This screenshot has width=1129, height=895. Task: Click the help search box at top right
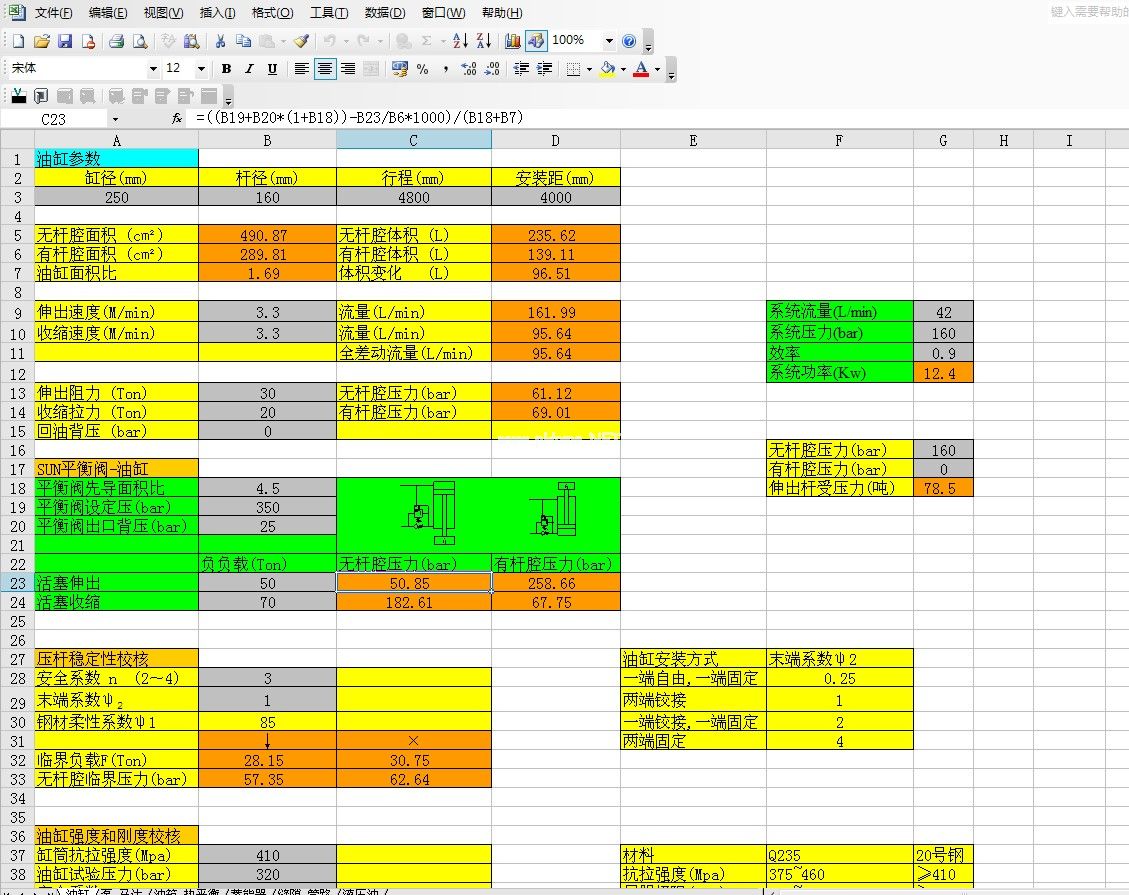[x=1089, y=12]
